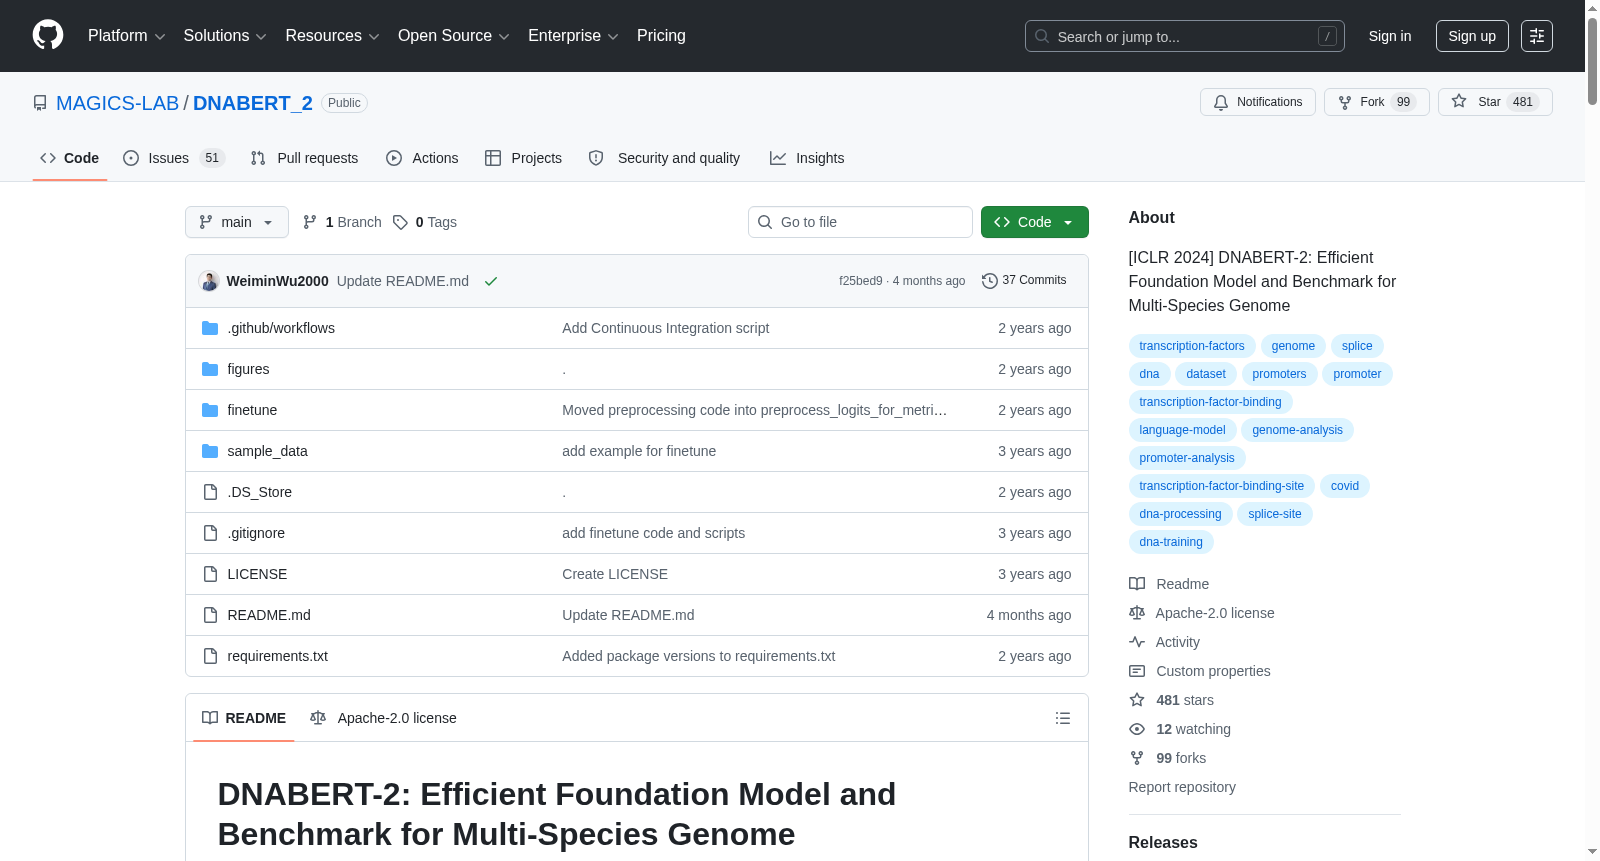The height and width of the screenshot is (861, 1600).
Task: Expand the Solutions menu
Action: pos(225,36)
